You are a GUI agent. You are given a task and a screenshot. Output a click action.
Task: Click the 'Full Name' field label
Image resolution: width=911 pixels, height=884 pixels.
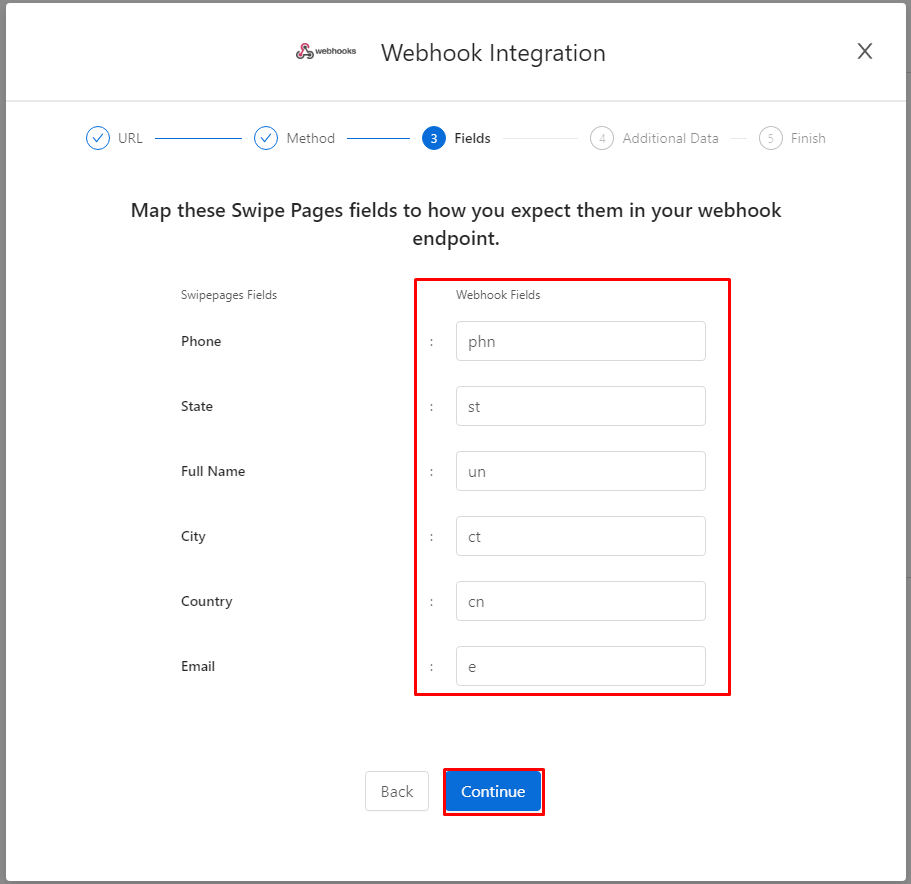(213, 471)
